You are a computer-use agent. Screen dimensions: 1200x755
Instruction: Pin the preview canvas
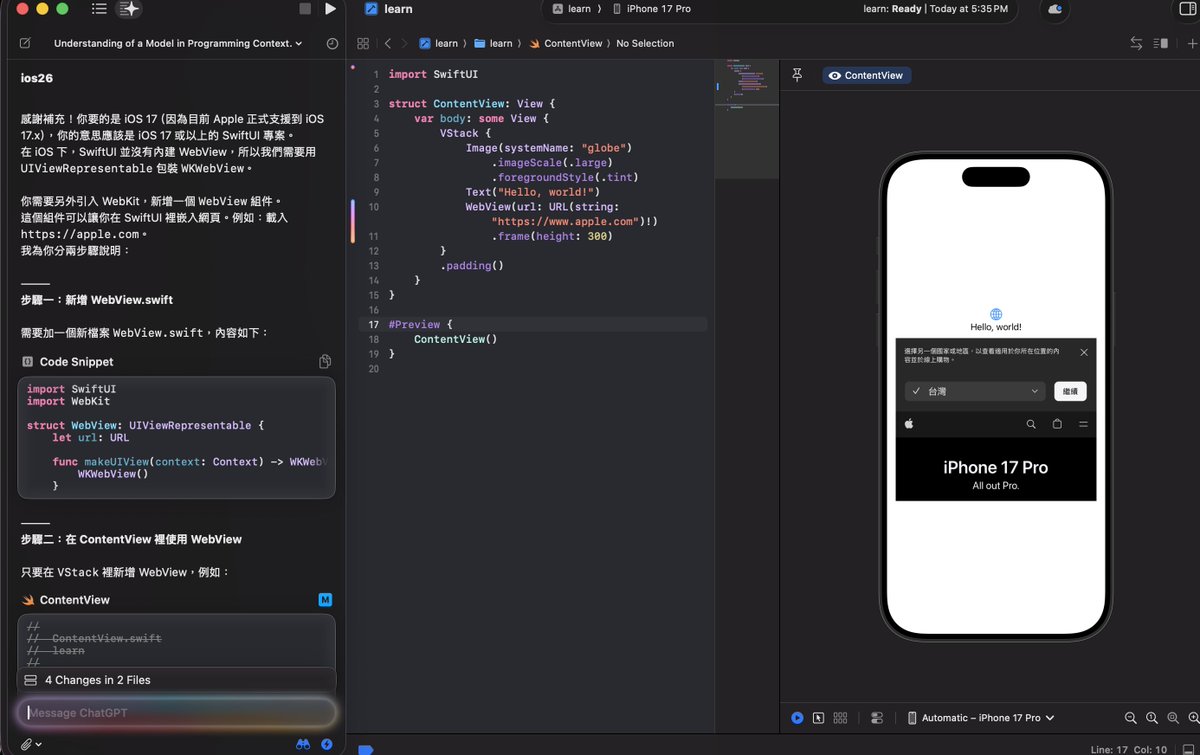click(x=797, y=75)
